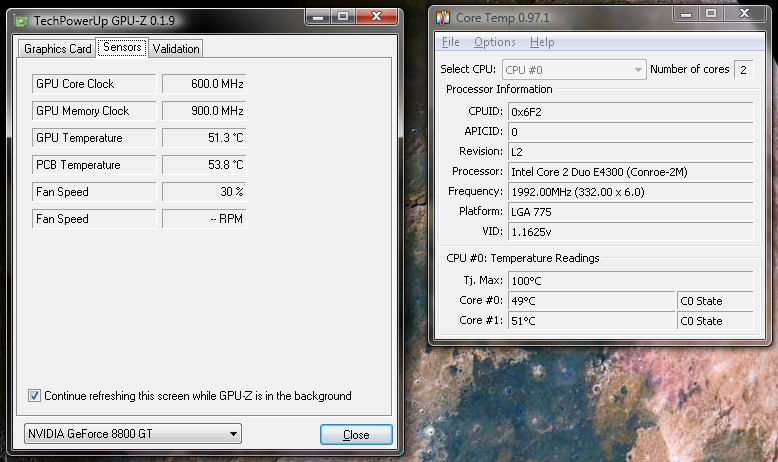Switch to the Graphics Card tab

(x=58, y=49)
